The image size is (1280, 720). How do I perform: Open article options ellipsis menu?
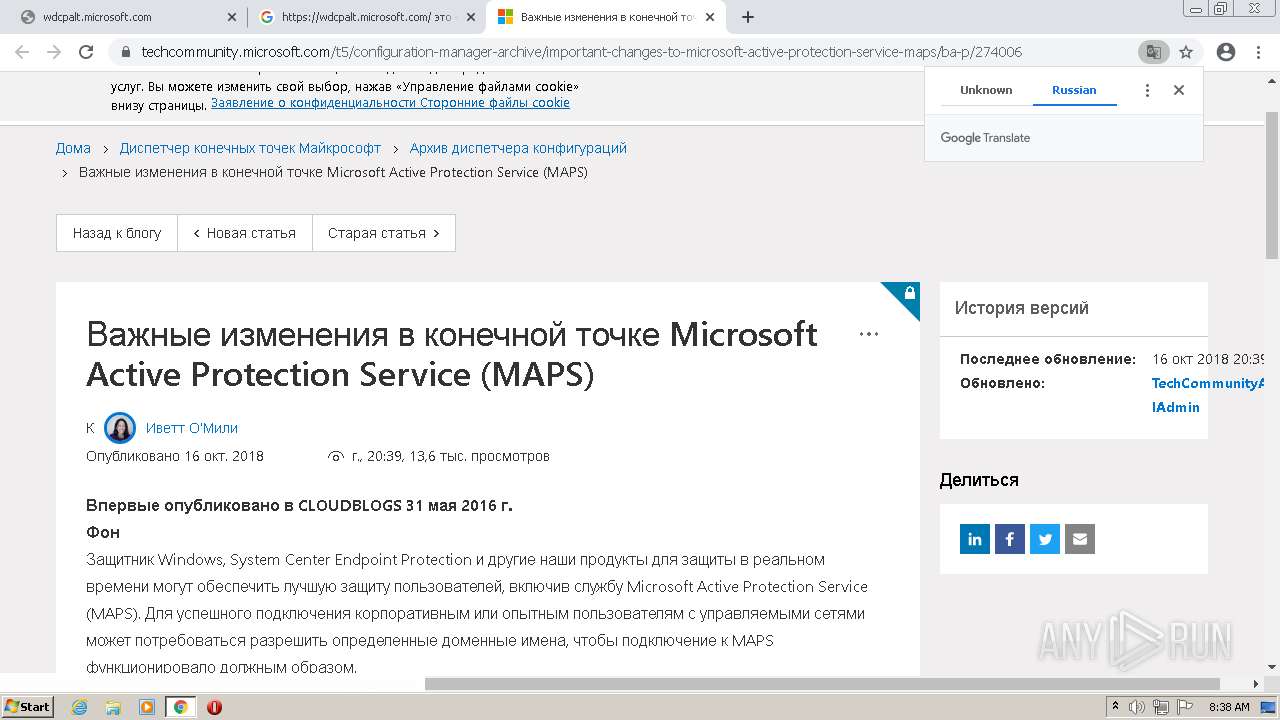869,334
